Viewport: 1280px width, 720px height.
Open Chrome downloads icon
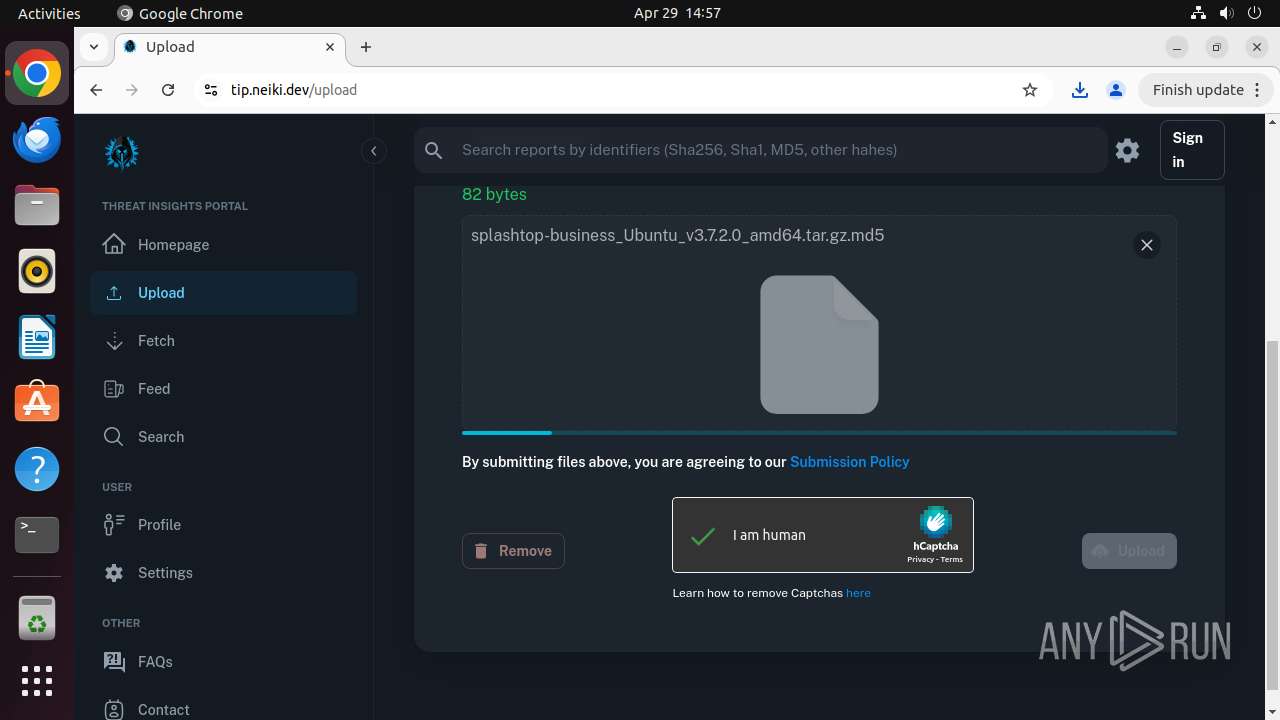tap(1080, 90)
